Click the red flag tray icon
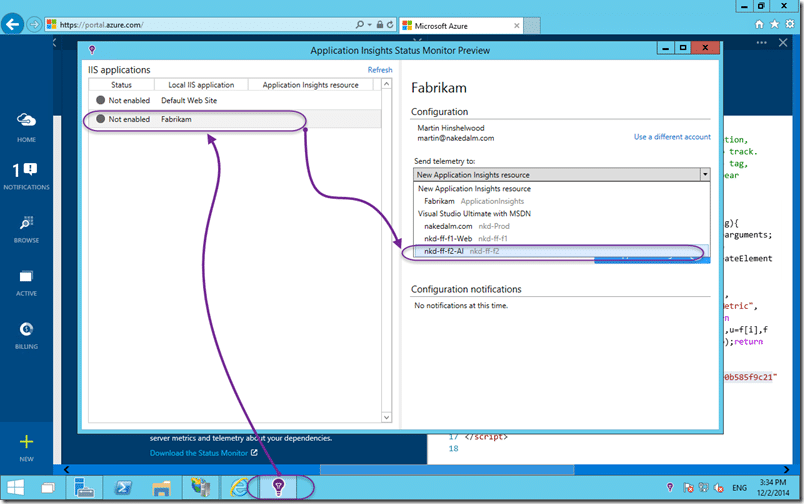 click(688, 488)
